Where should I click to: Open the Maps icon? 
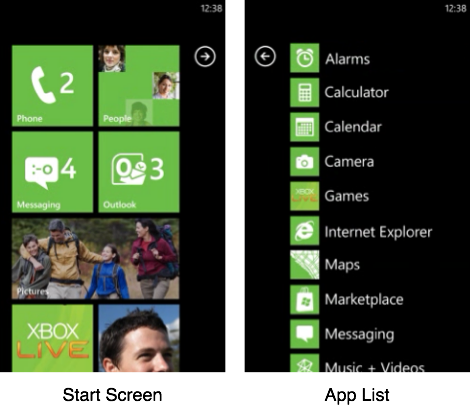[304, 265]
